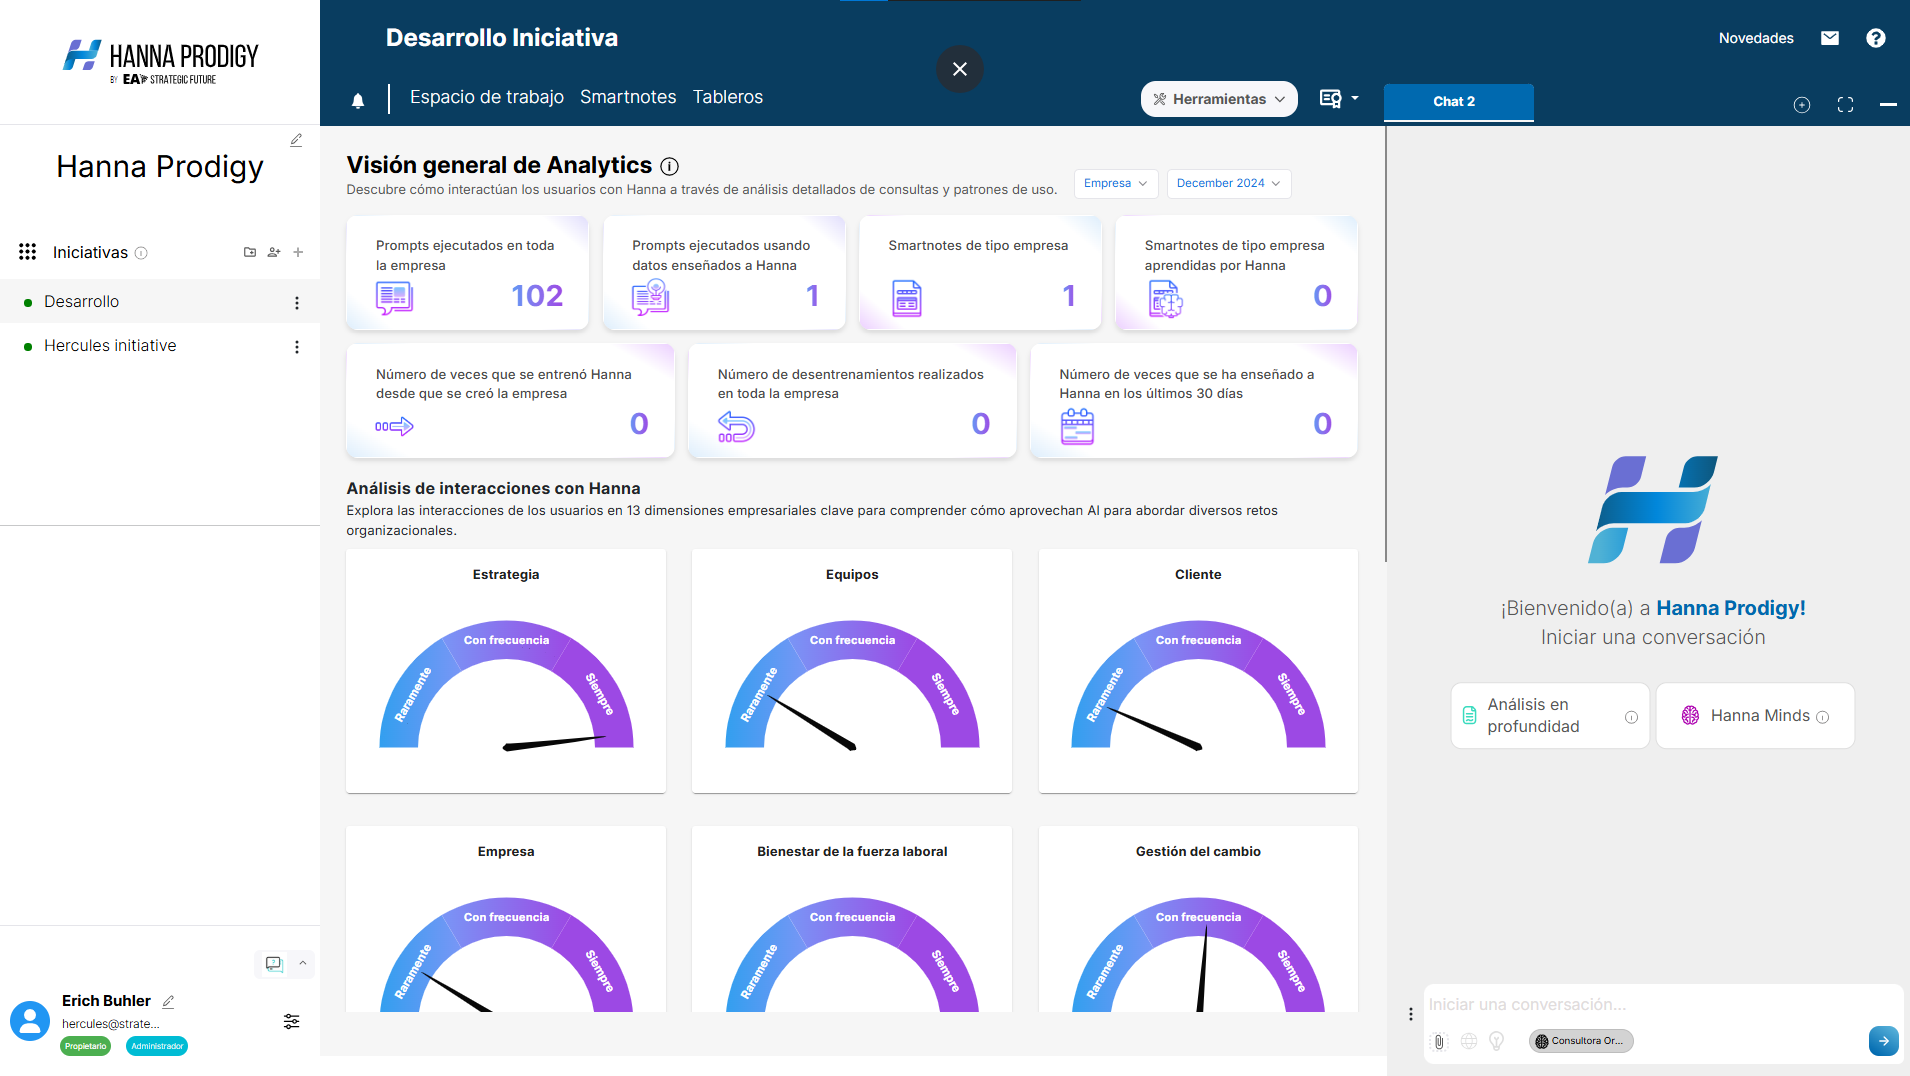Click Smartnotes aprendidas por Hanna card

point(1236,272)
